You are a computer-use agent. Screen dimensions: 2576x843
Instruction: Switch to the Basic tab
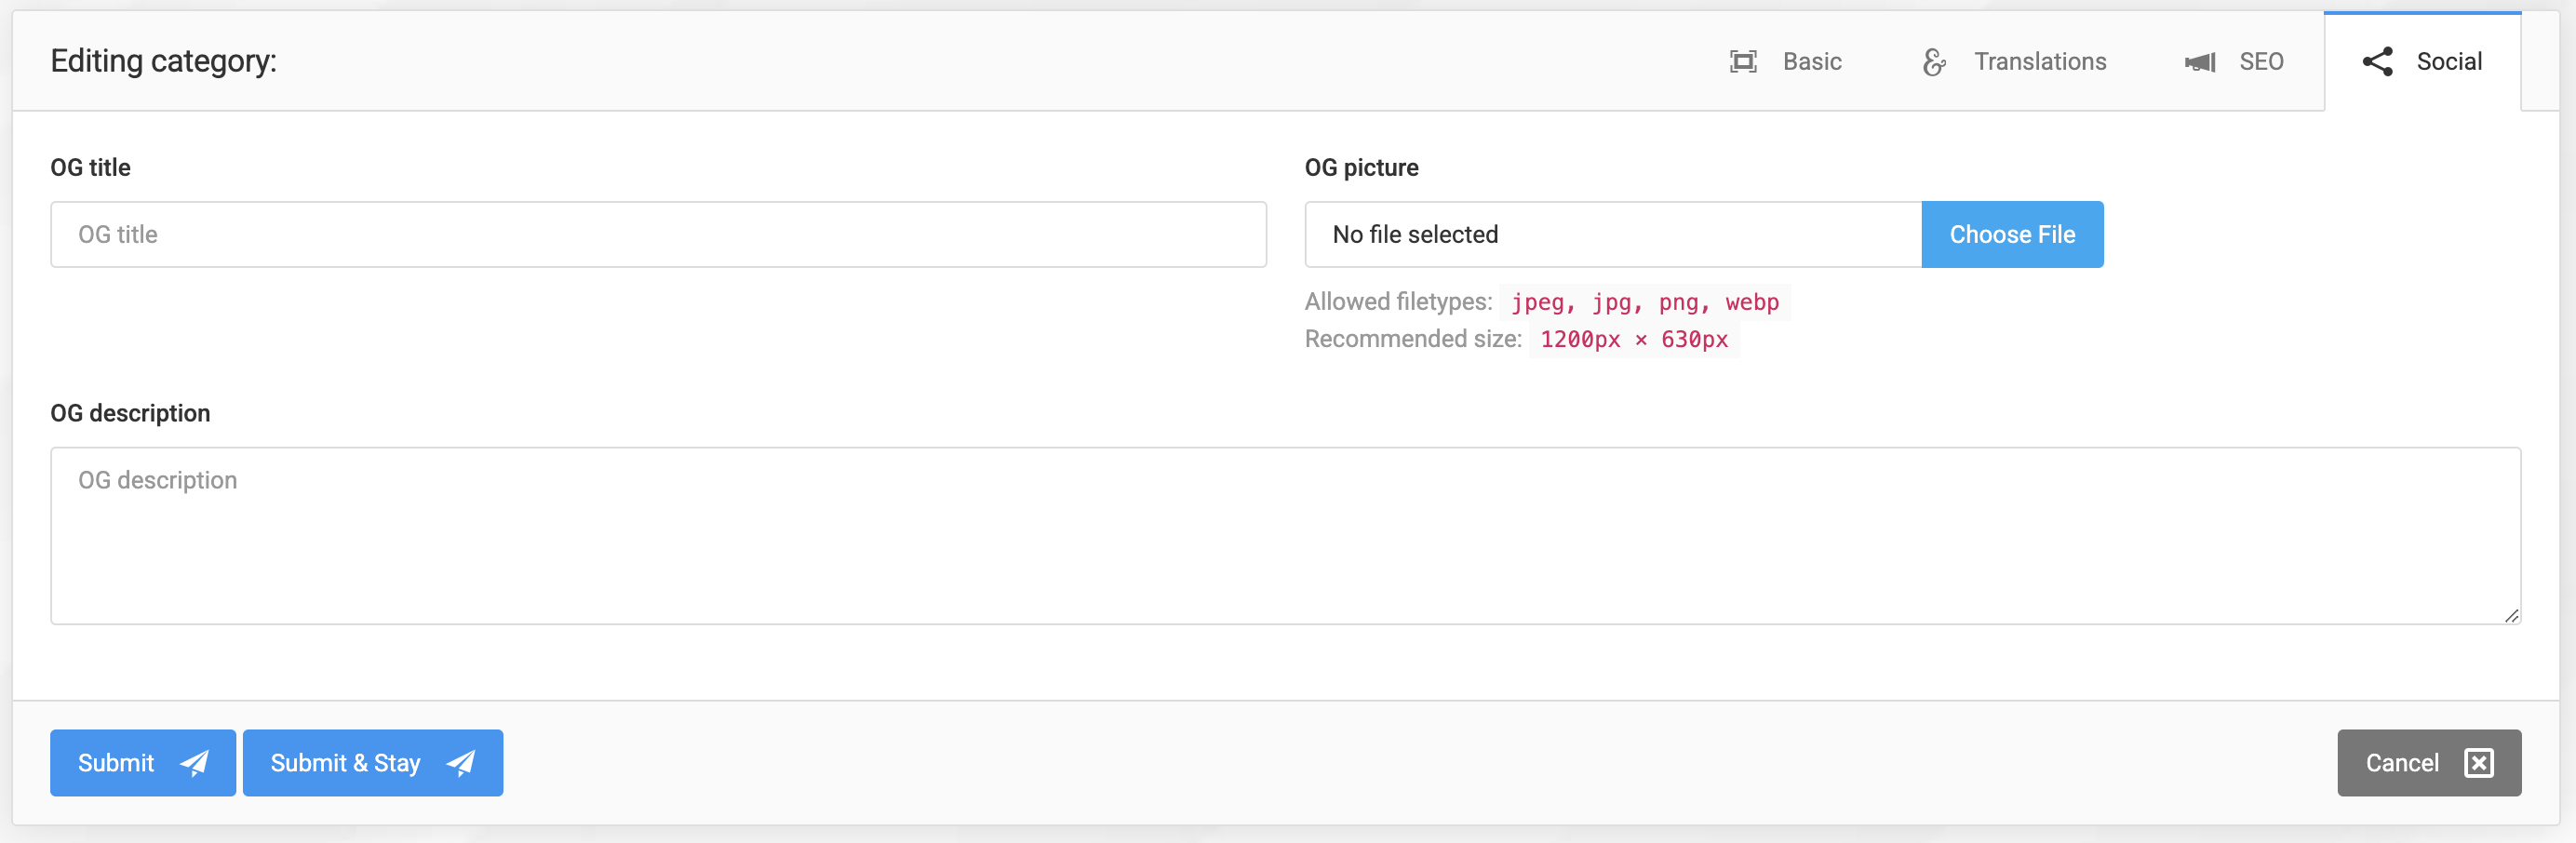pos(1811,62)
